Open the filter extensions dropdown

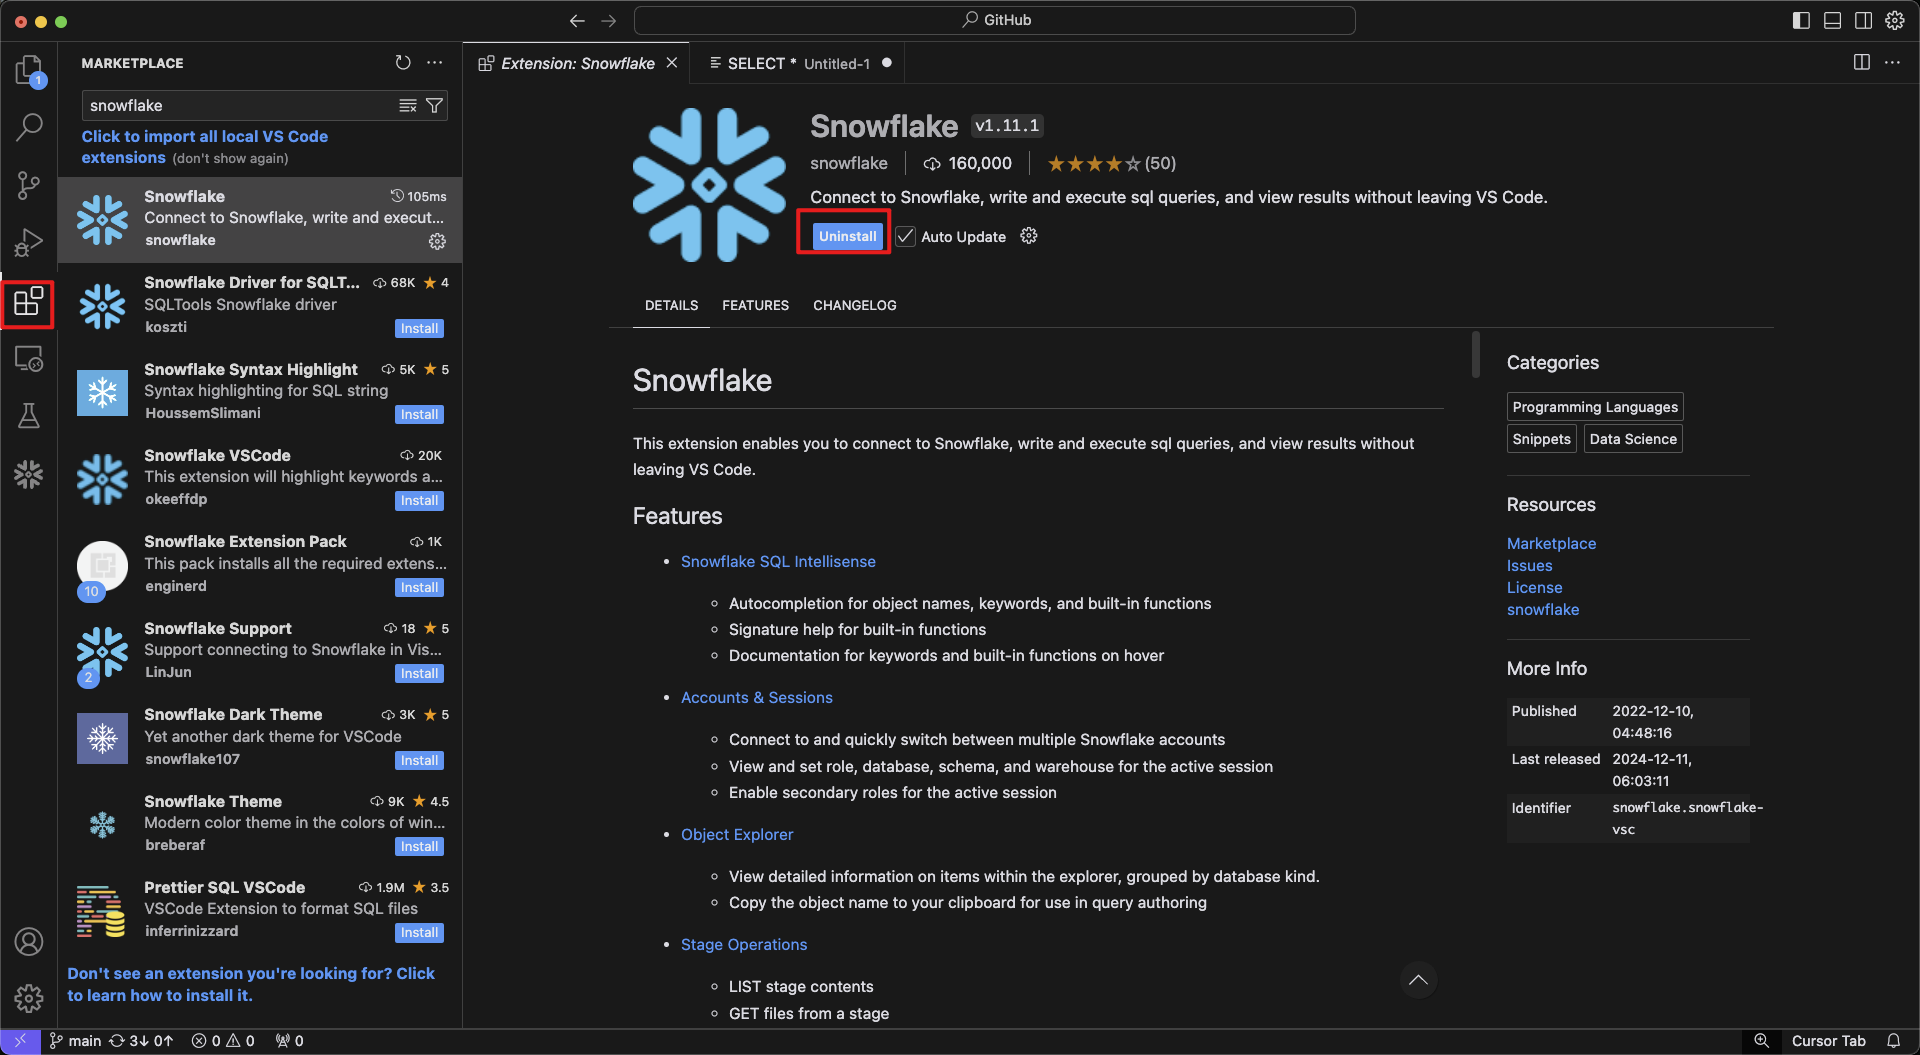click(x=435, y=105)
